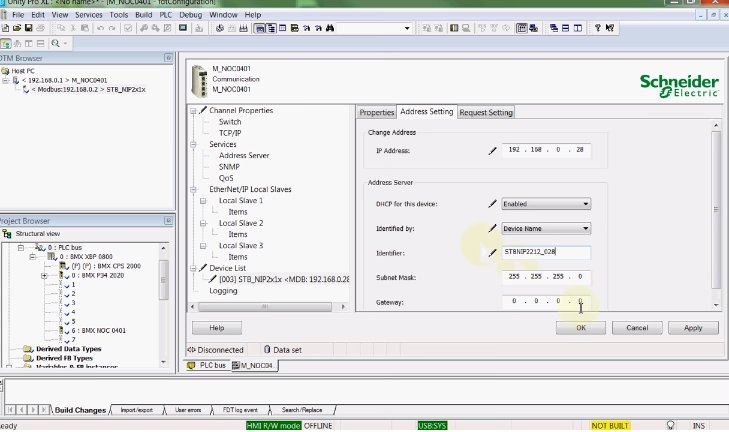Screen dimensions: 729x432
Task: Click the pencil icon beside DHCP for this device
Action: tap(492, 204)
